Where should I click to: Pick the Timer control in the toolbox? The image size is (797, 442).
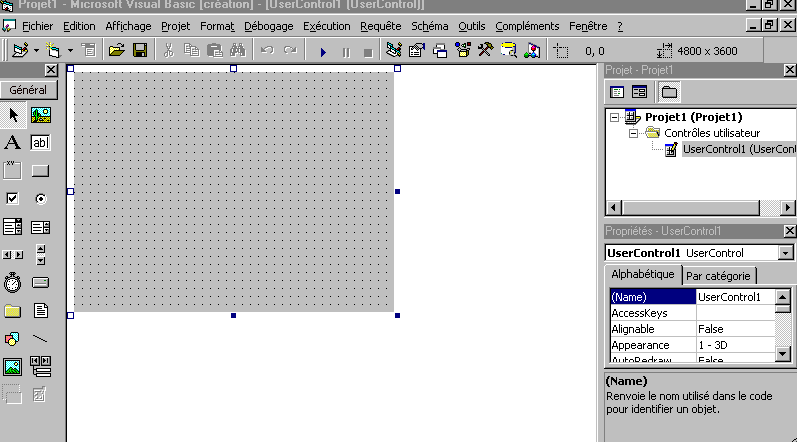13,282
